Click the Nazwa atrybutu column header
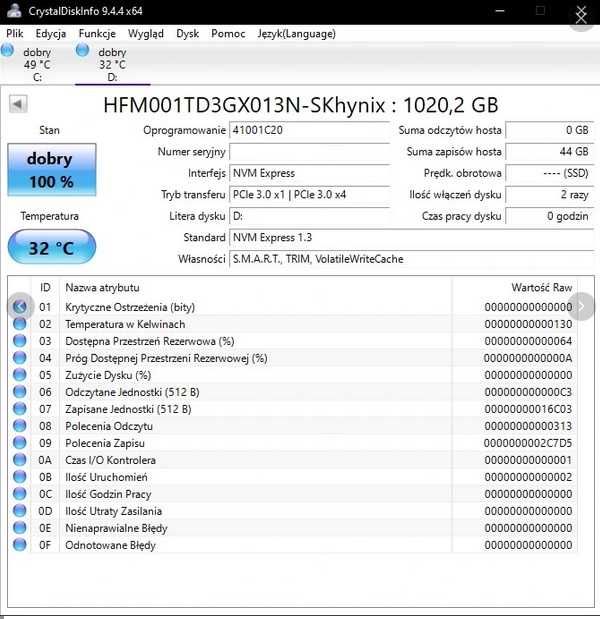Screen dimensions: 600x619 pos(255,288)
